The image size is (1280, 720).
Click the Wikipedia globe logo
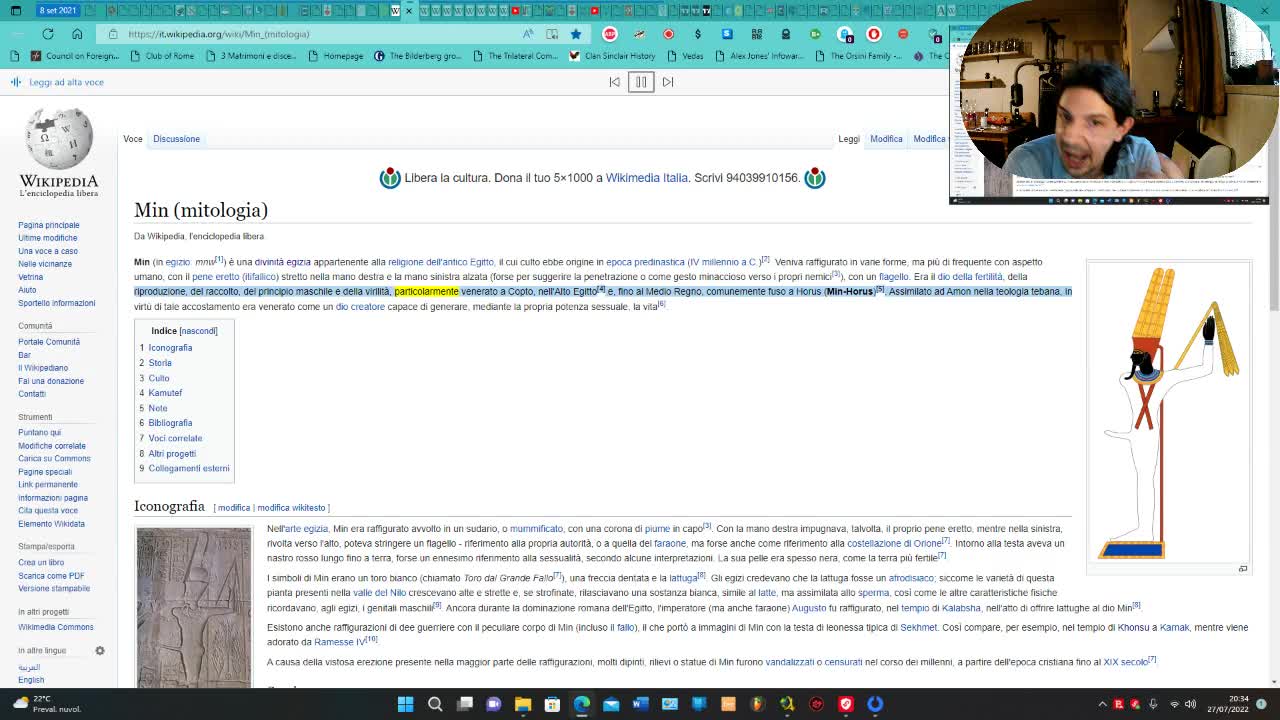coord(59,139)
